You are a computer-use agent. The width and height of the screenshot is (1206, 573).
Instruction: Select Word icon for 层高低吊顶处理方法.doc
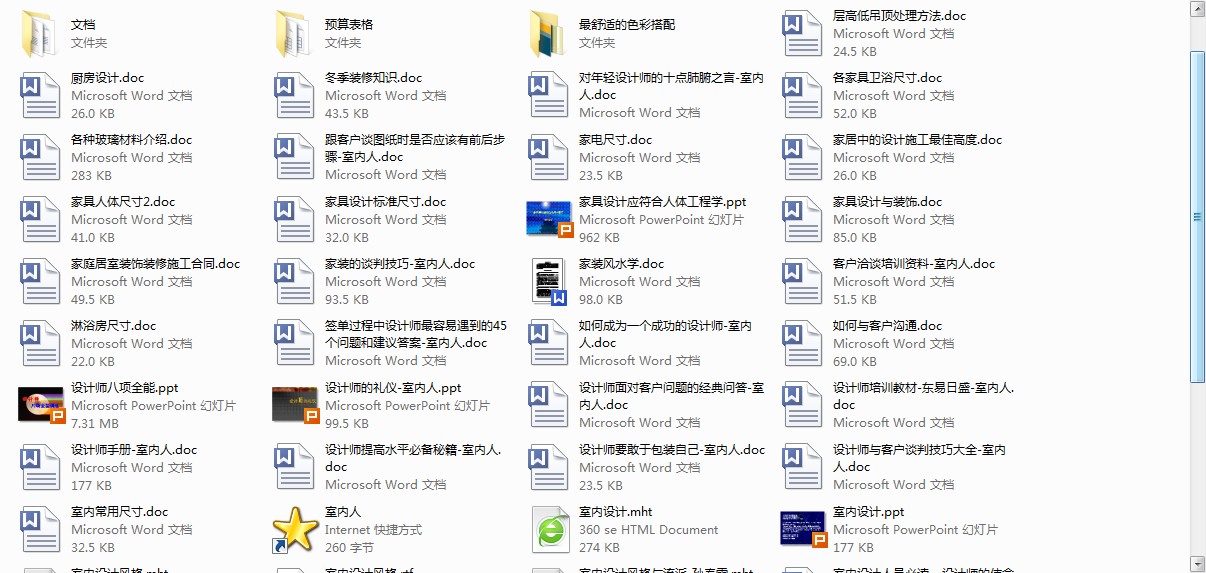803,34
